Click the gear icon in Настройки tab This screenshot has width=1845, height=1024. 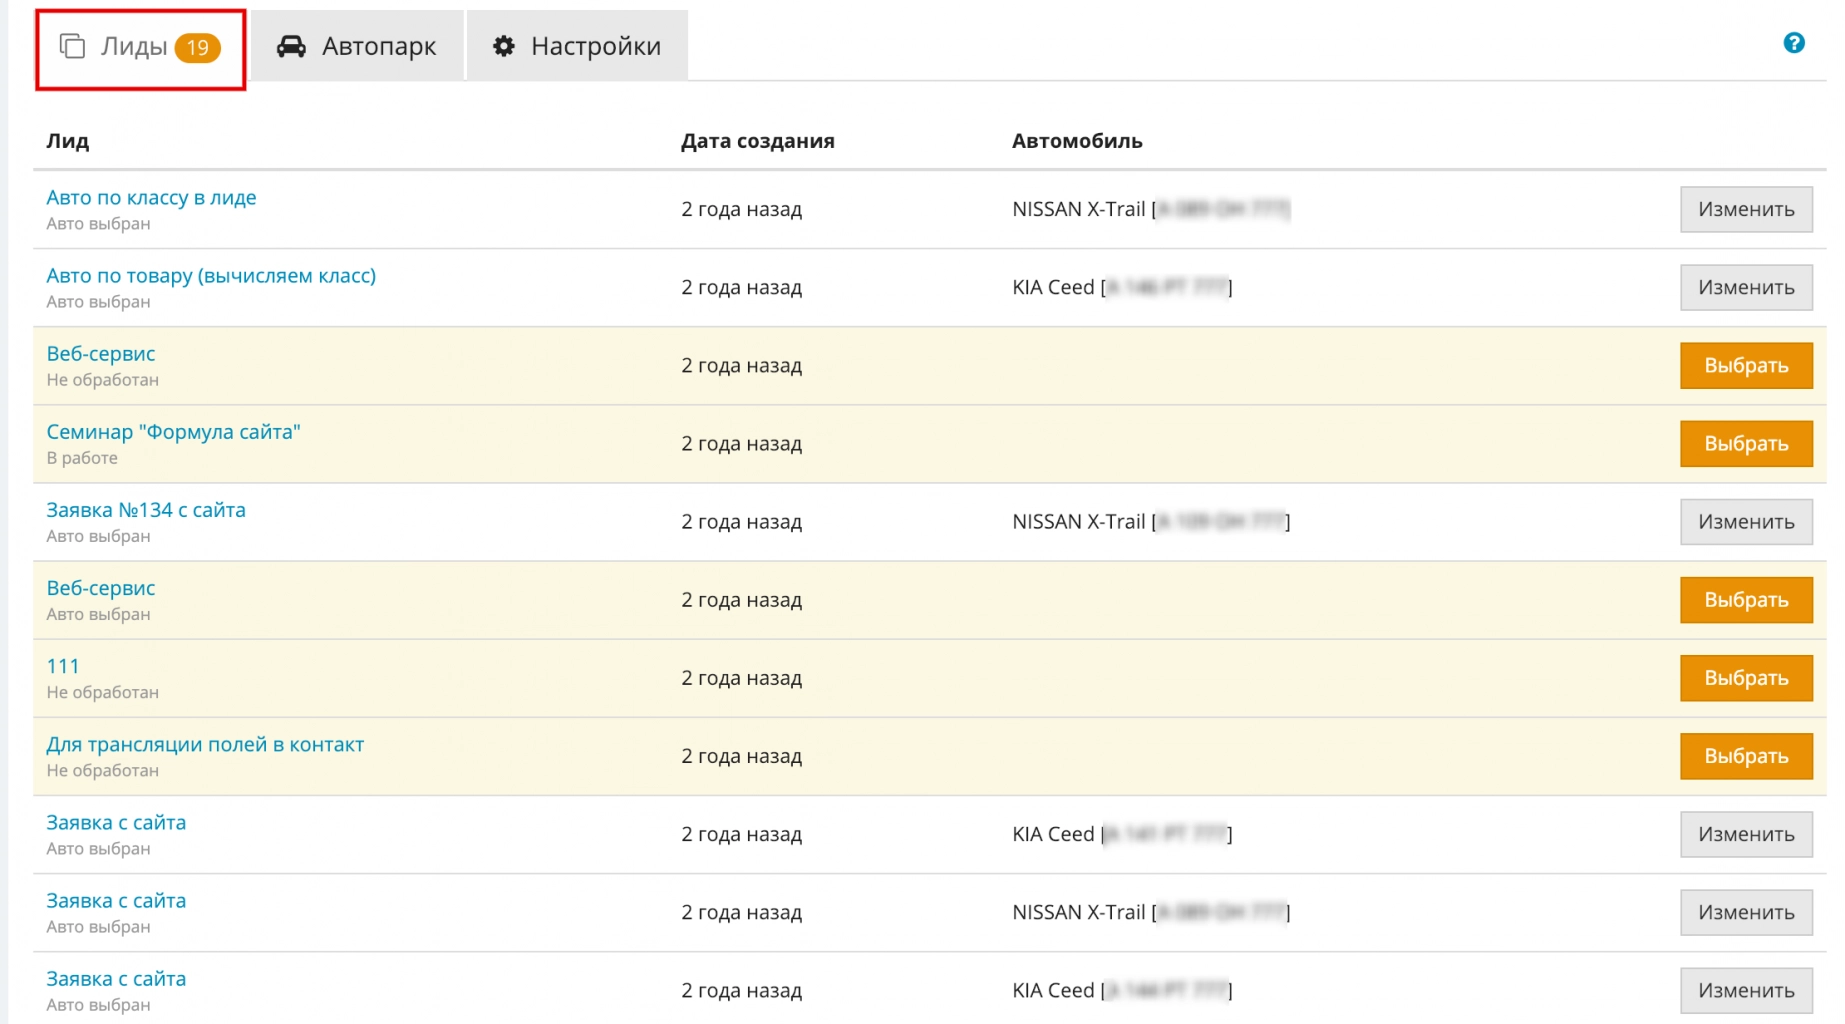(x=504, y=47)
